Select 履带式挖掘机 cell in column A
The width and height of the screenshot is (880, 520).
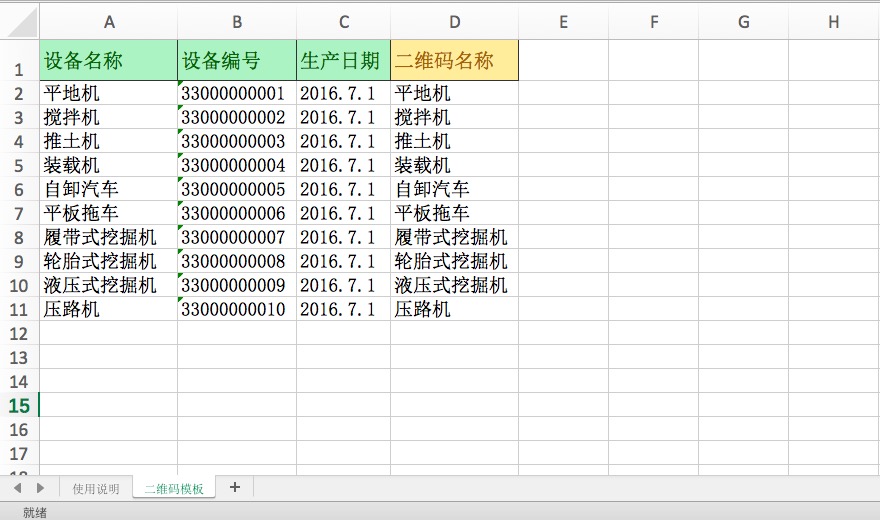tap(108, 237)
